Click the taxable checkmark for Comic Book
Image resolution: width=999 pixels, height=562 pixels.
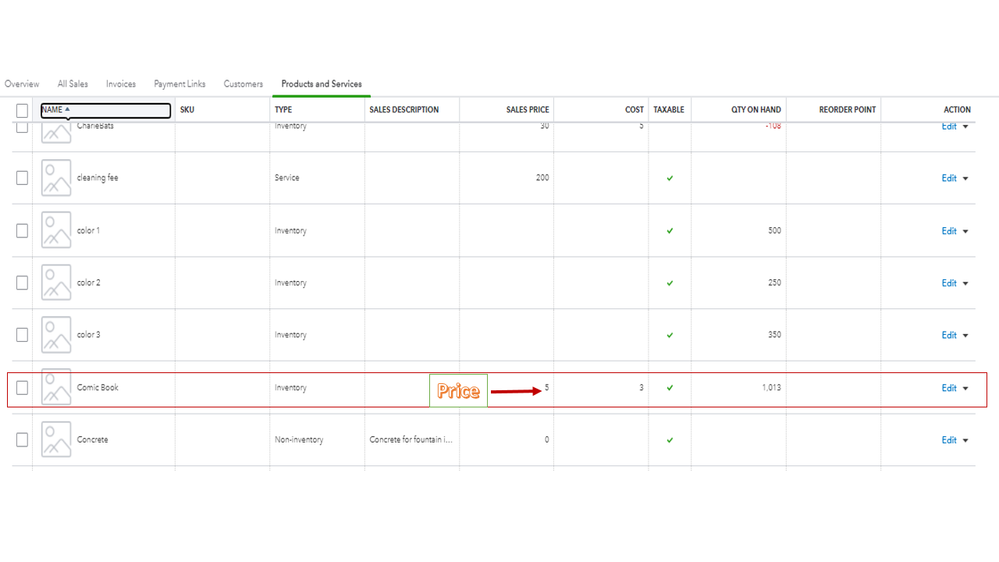click(x=670, y=387)
